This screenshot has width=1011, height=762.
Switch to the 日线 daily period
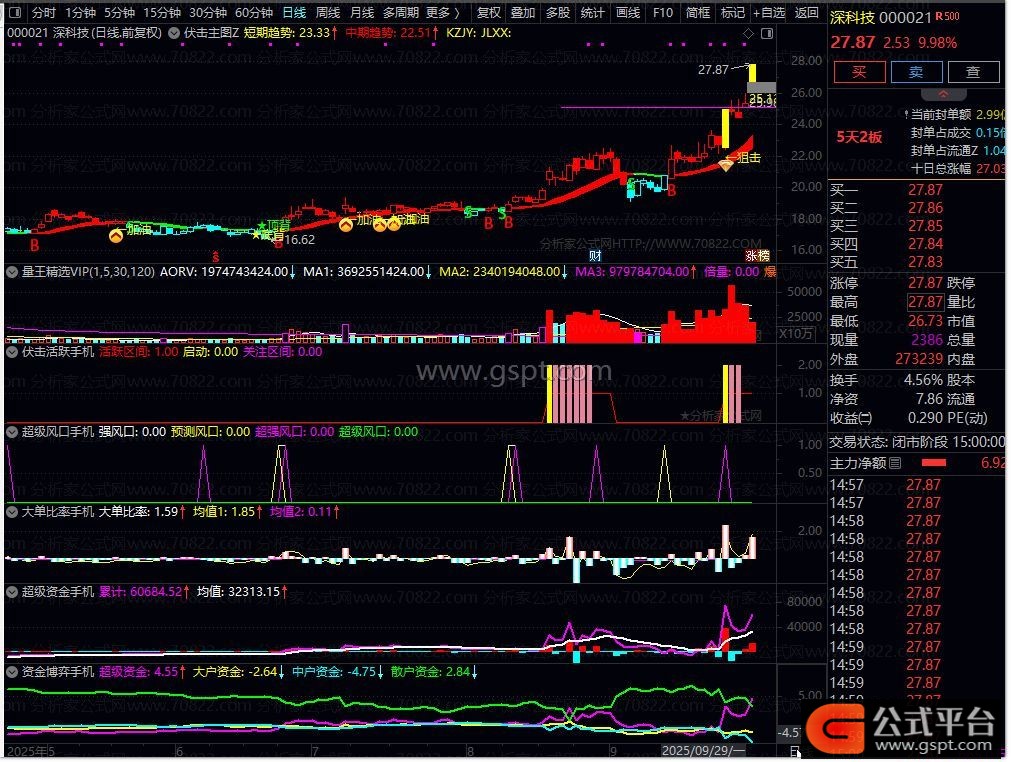(x=294, y=13)
